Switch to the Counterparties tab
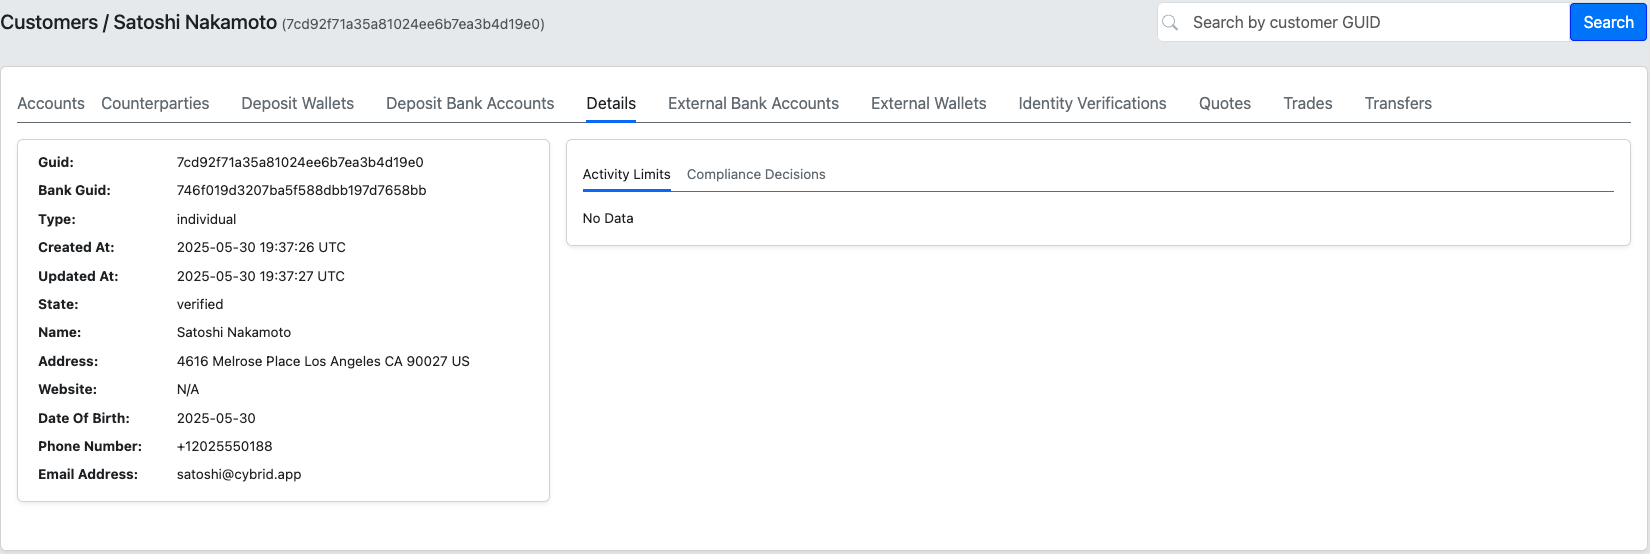The width and height of the screenshot is (1650, 554). 155,103
